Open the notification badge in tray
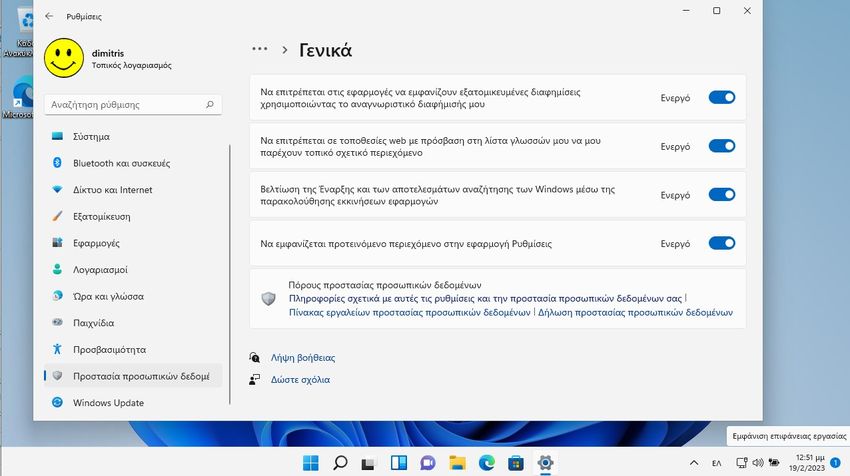The width and height of the screenshot is (850, 476). pos(835,462)
